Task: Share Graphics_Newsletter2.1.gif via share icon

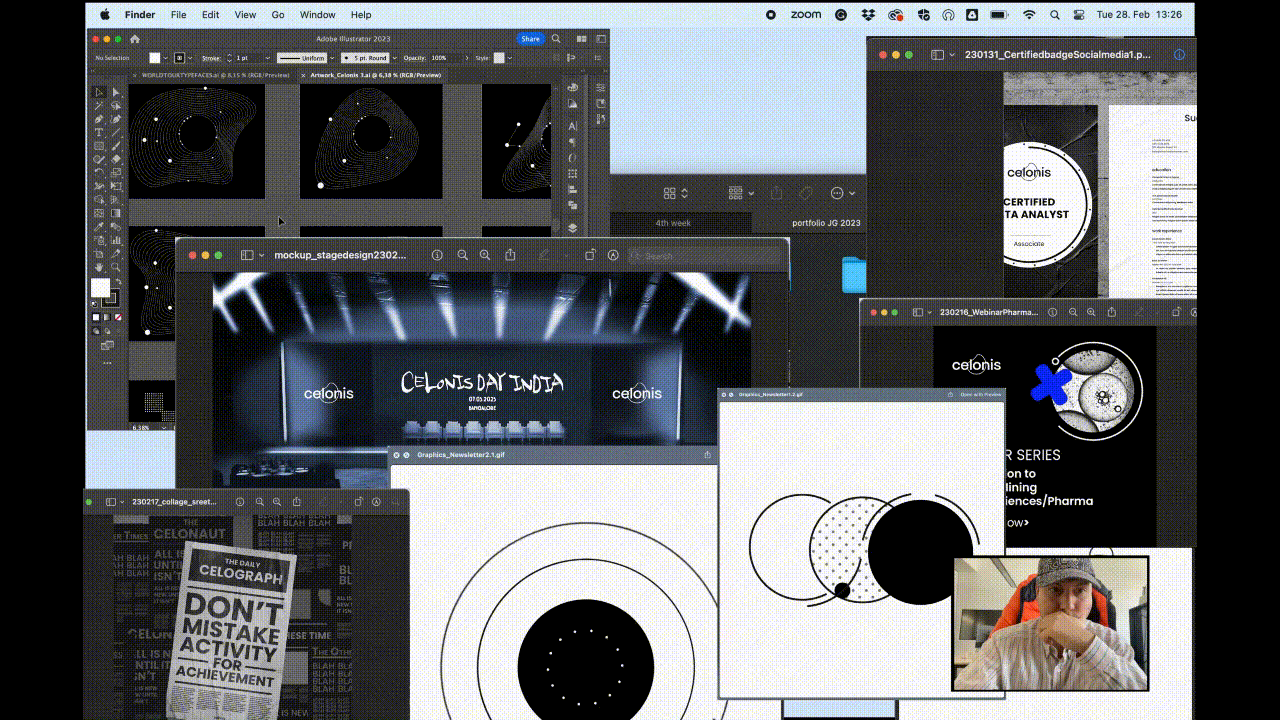Action: [708, 455]
